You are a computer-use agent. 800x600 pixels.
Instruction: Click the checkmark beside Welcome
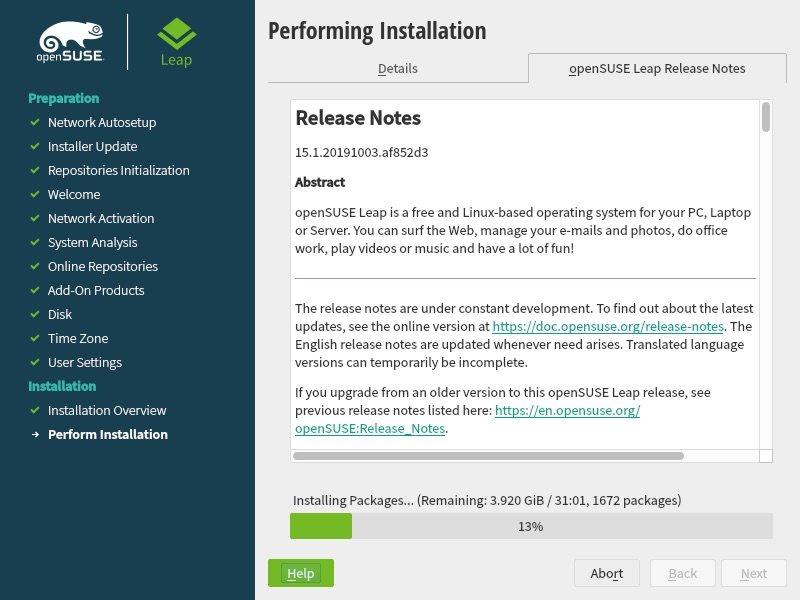[x=35, y=194]
